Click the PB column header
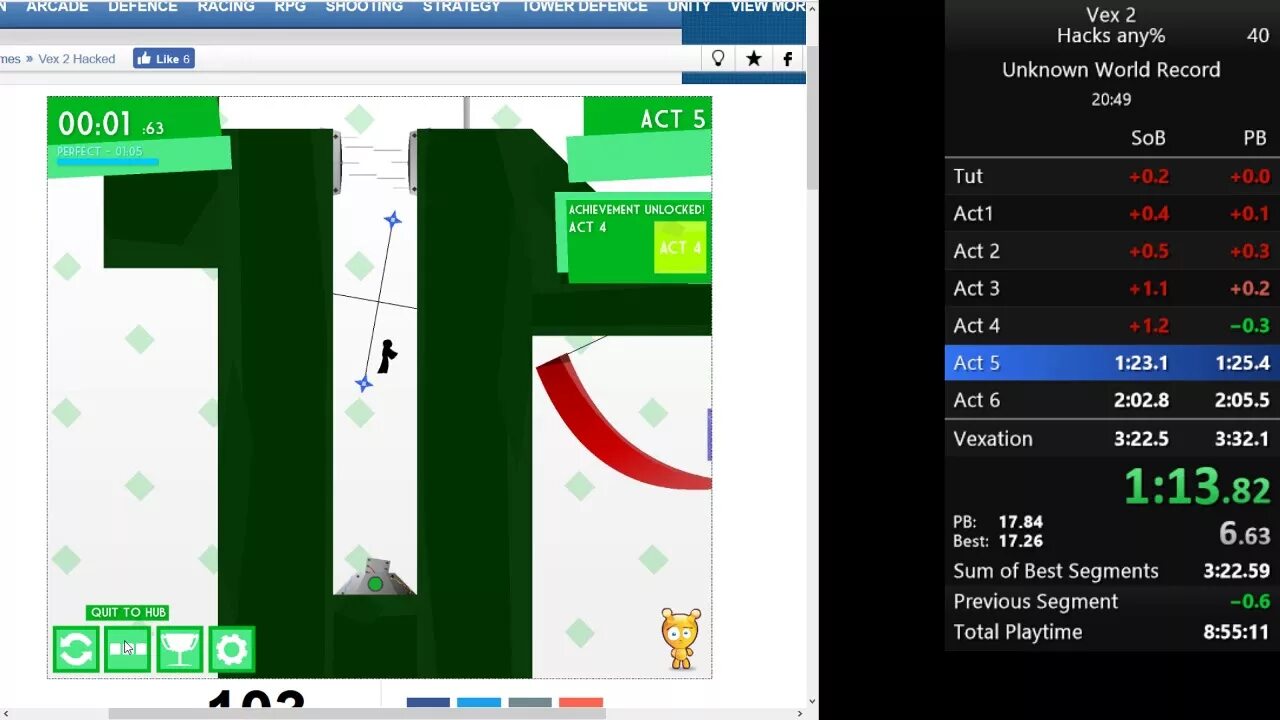Screen dimensions: 1280x720 1255,138
